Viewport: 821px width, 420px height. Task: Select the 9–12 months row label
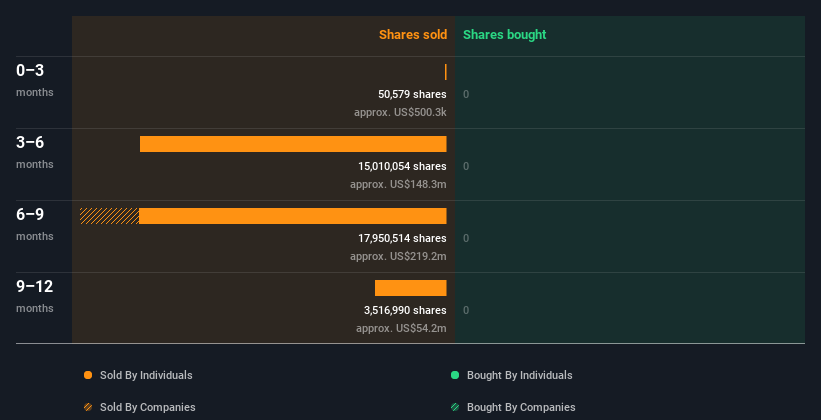34,287
